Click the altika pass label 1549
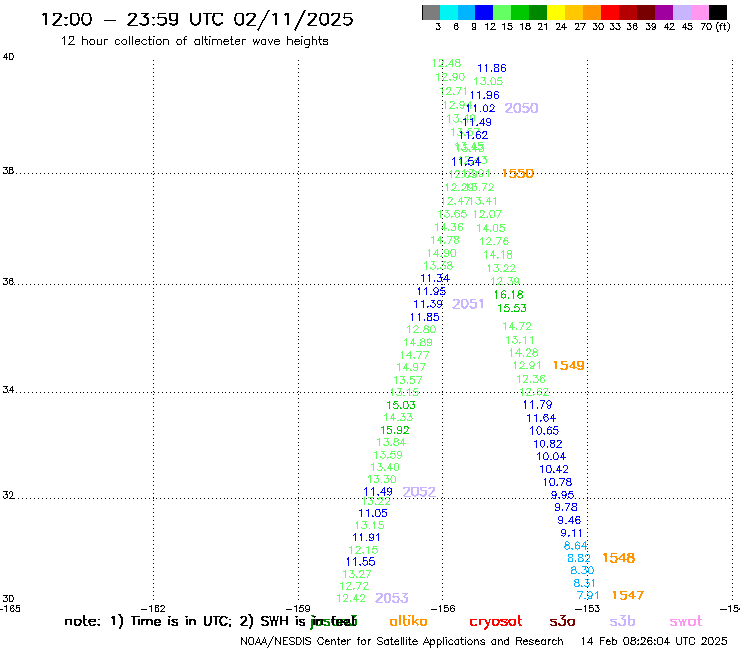 569,365
